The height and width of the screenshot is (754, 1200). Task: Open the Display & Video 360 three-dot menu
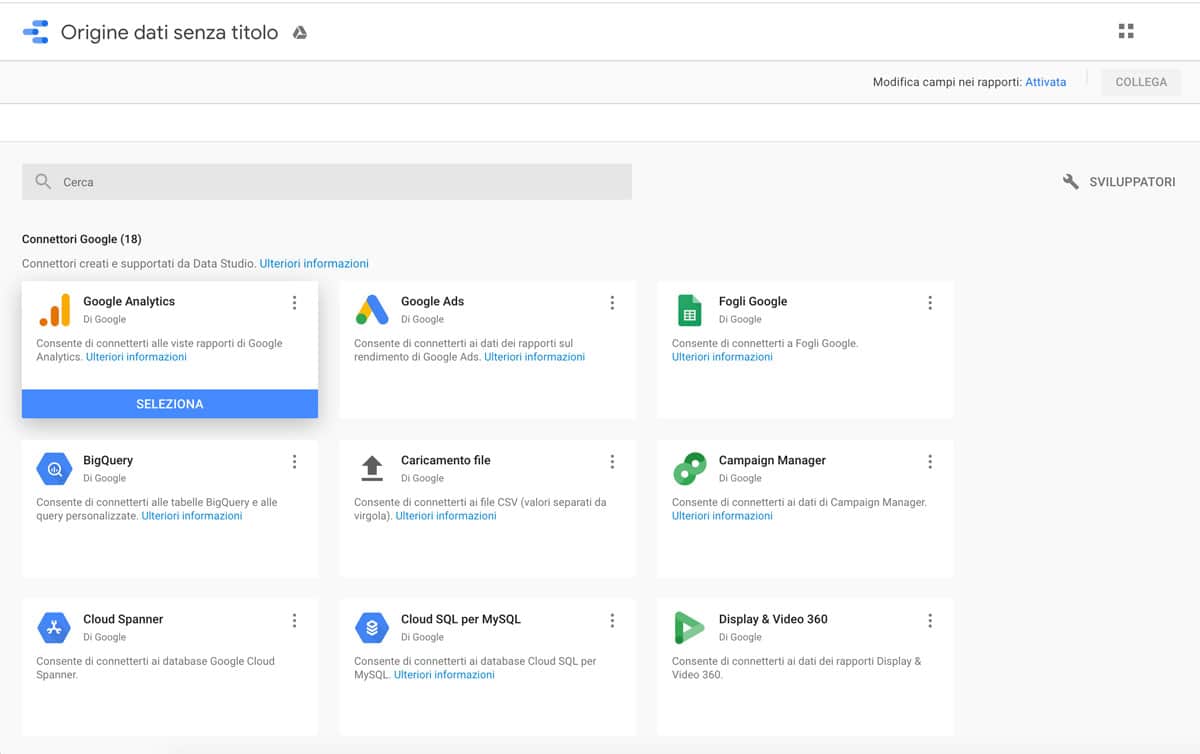pyautogui.click(x=930, y=620)
